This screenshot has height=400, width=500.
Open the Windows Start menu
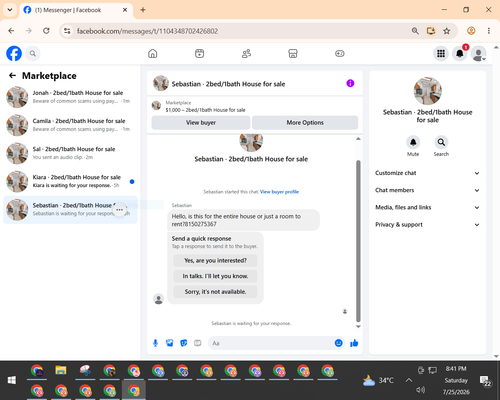[x=12, y=380]
